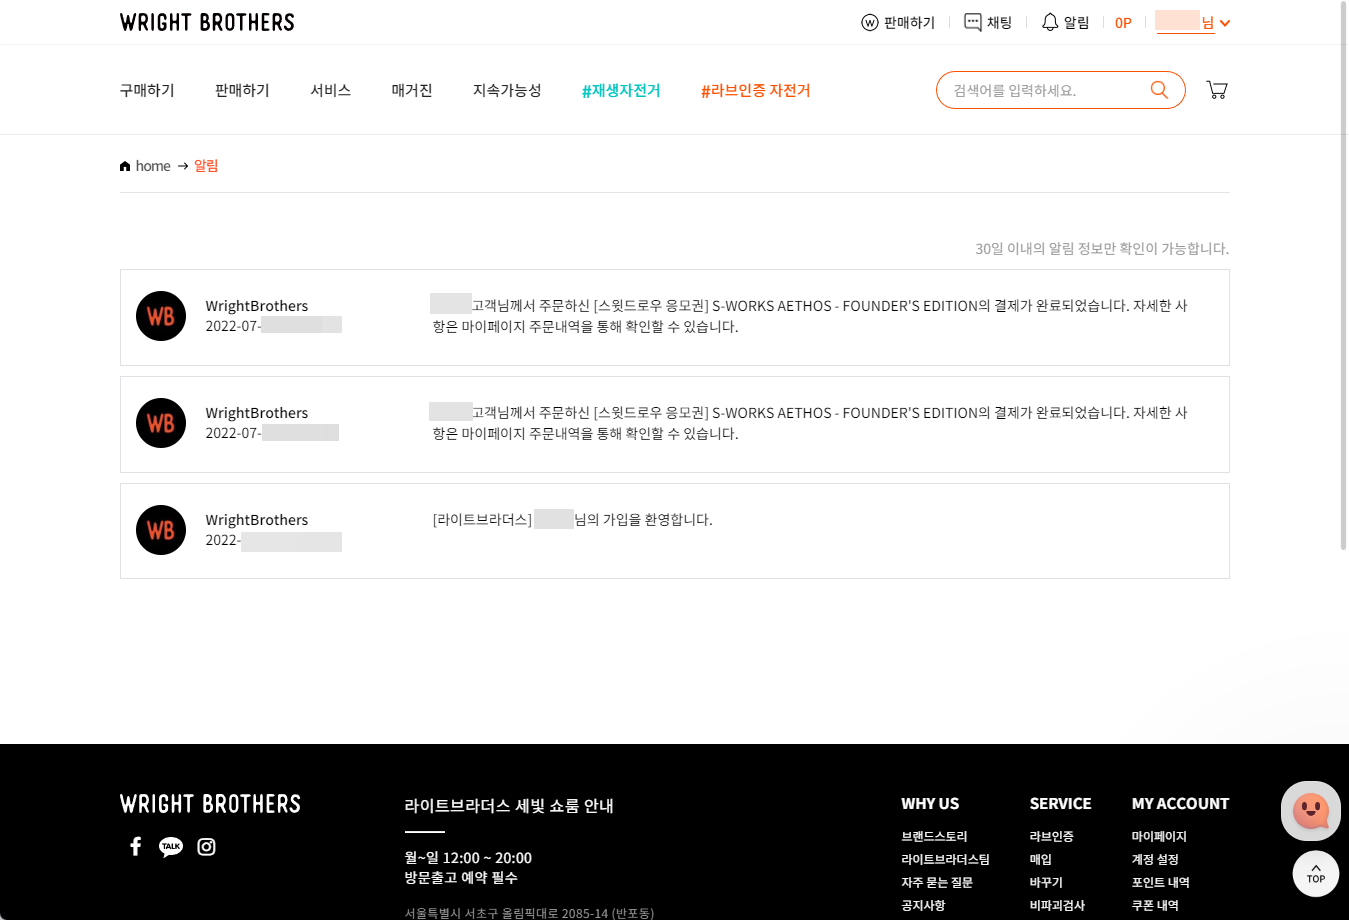Click the Wright Brothers header logo
Image resolution: width=1349 pixels, height=920 pixels.
(207, 22)
